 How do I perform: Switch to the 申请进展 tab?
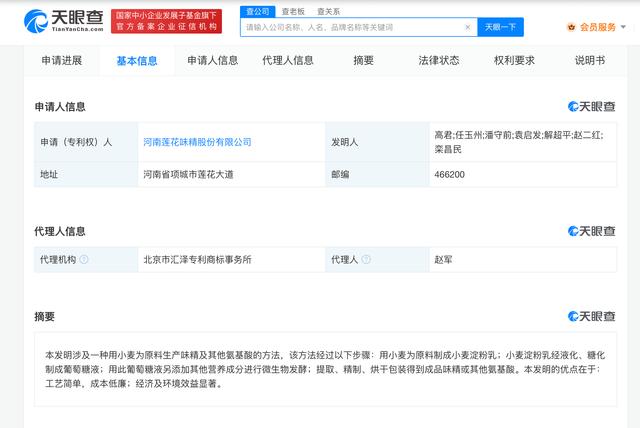(x=62, y=60)
